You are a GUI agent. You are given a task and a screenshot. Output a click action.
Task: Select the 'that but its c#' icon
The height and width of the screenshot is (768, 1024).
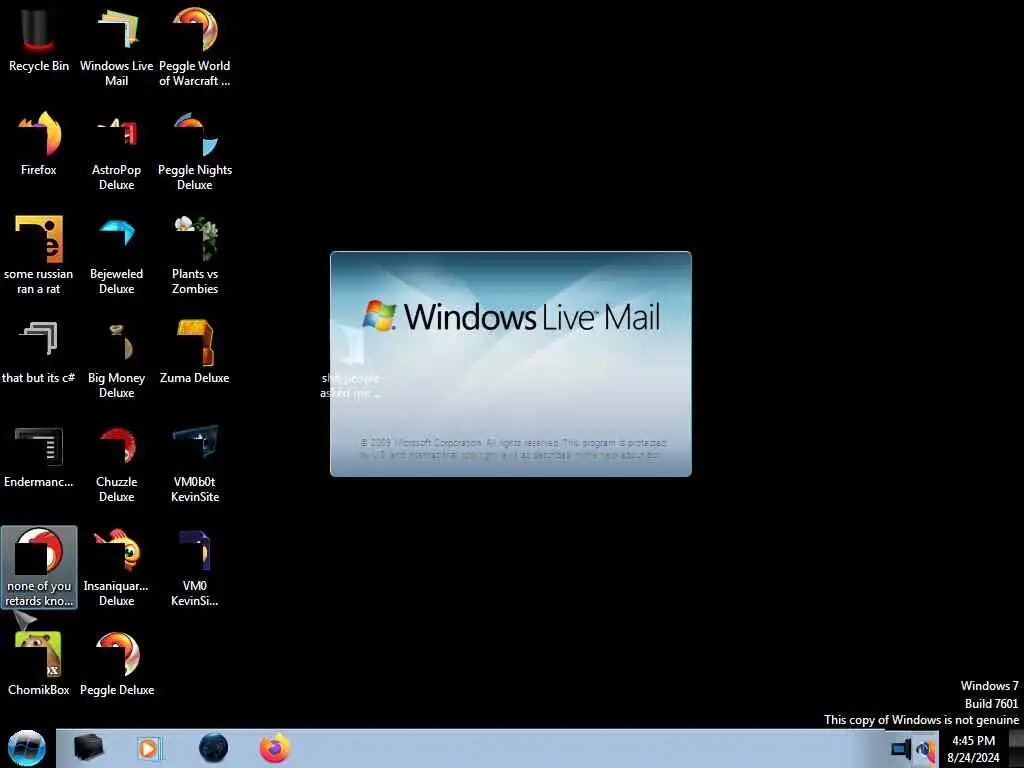(x=39, y=352)
